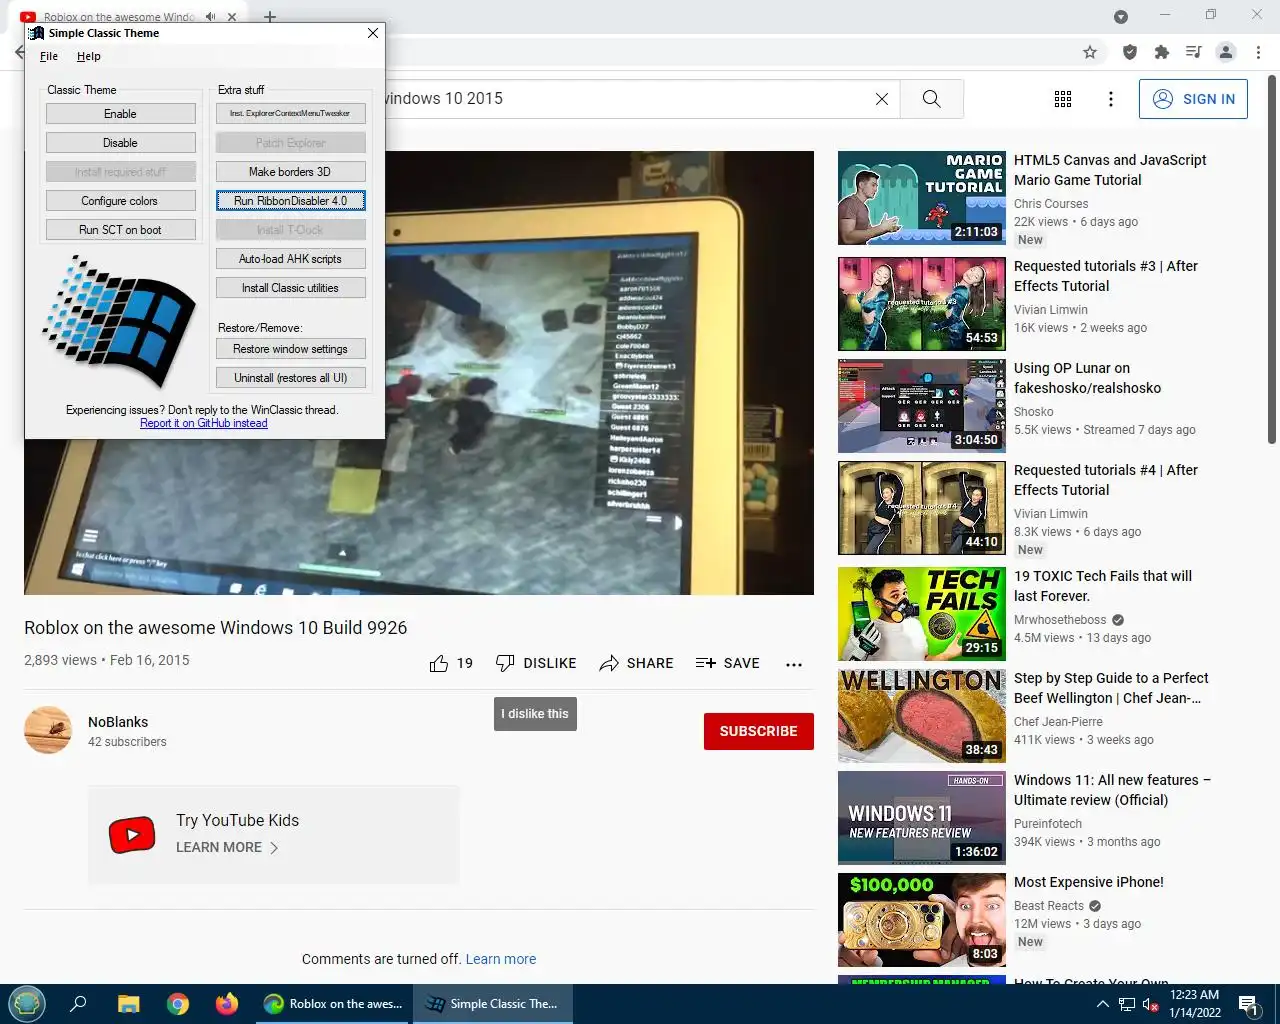The image size is (1280, 1024).
Task: Click the Pureinfotech channel name
Action: (1048, 824)
